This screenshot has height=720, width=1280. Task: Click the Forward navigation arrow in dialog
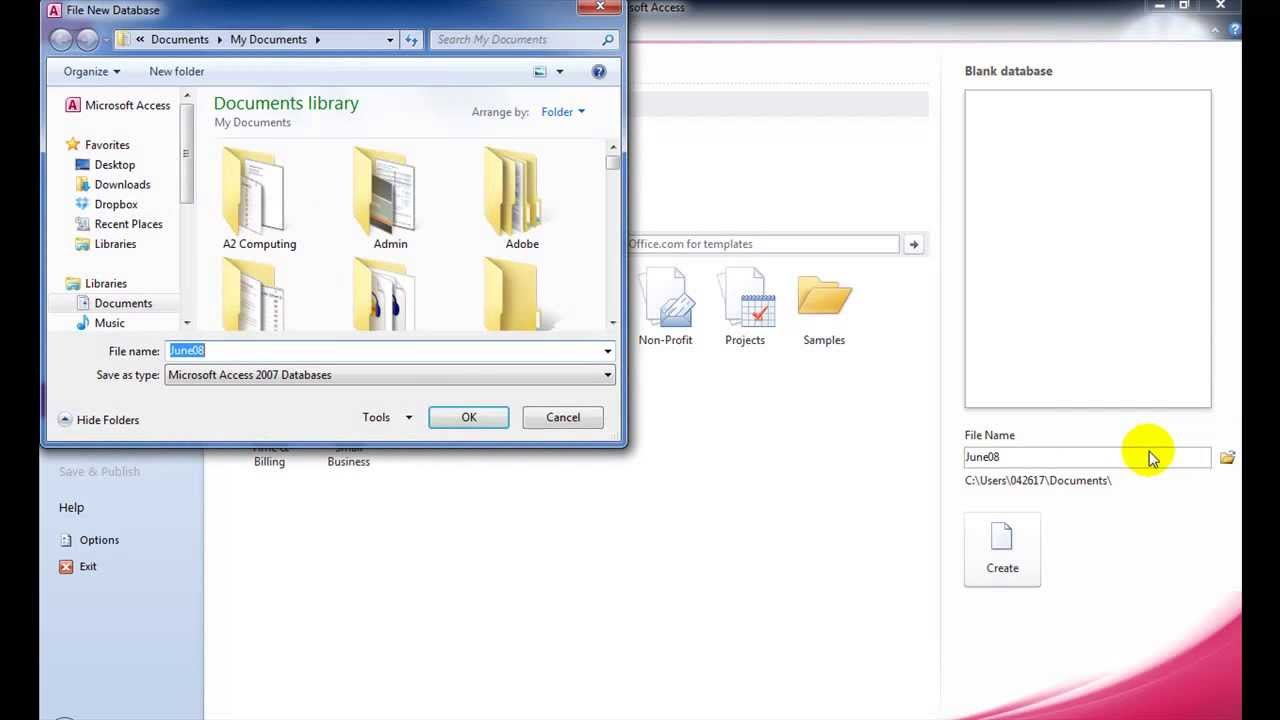[x=87, y=39]
